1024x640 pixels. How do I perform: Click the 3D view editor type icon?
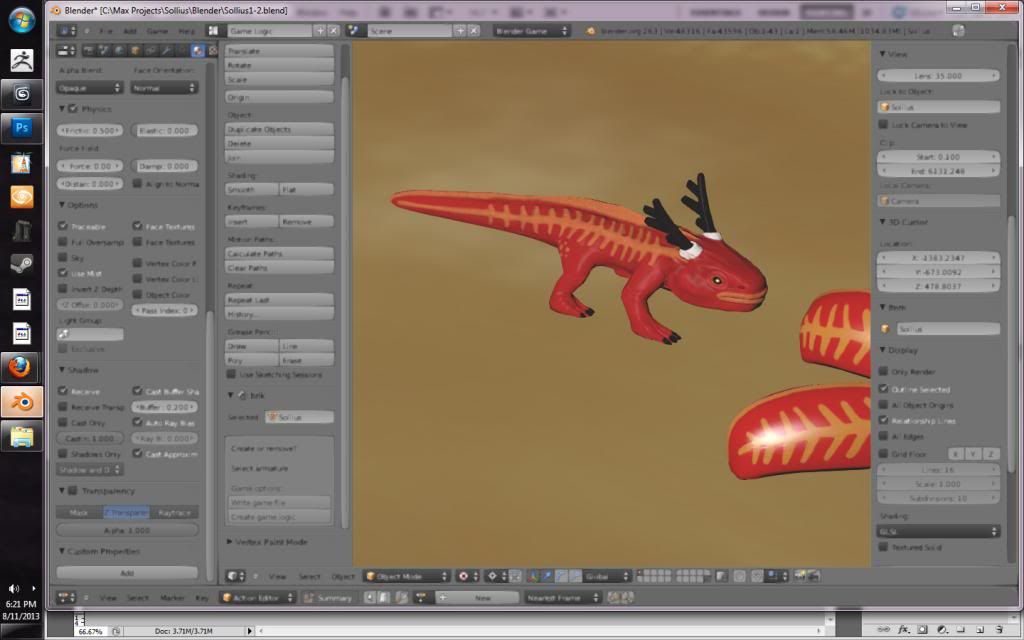point(236,576)
